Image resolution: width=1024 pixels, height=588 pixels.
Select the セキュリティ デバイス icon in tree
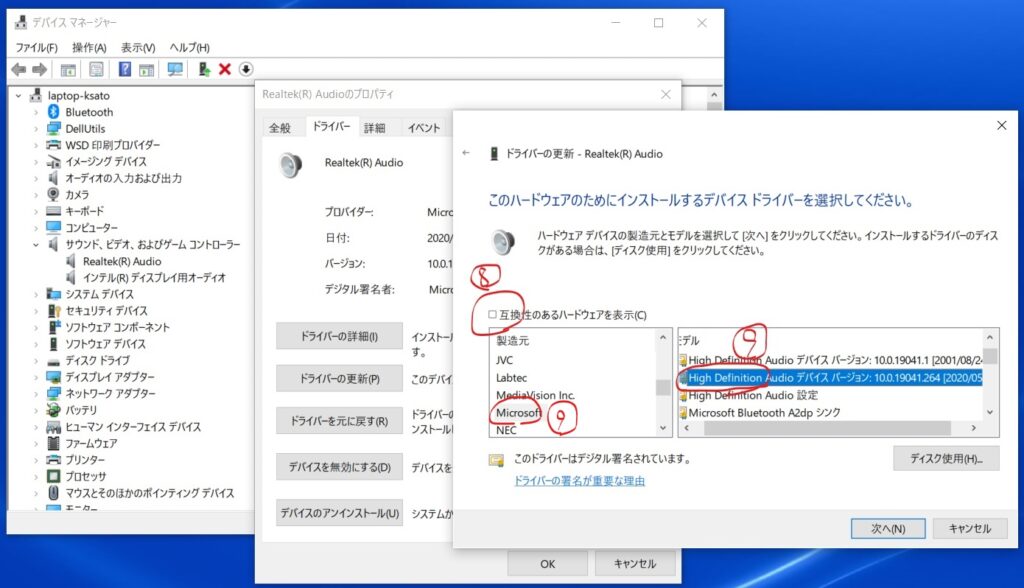54,311
